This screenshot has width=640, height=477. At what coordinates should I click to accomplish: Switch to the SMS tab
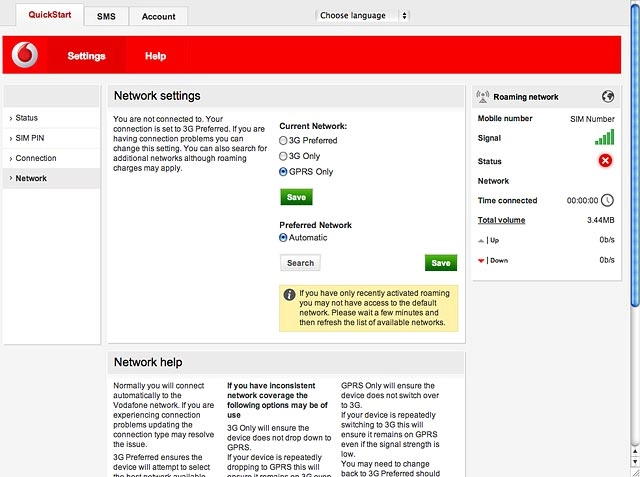[106, 17]
